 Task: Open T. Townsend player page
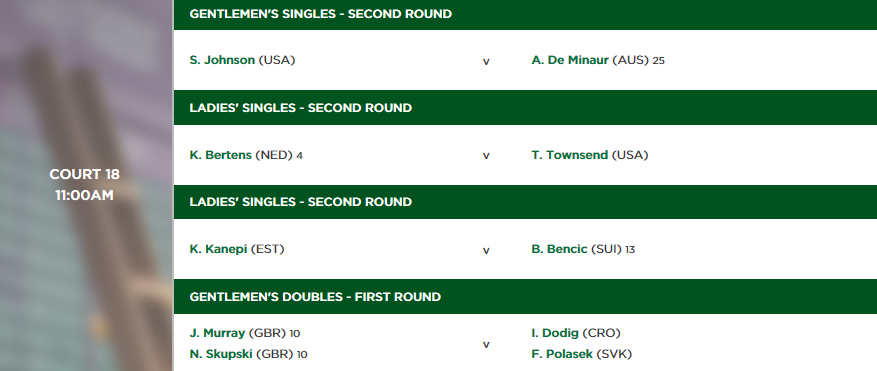(x=569, y=155)
